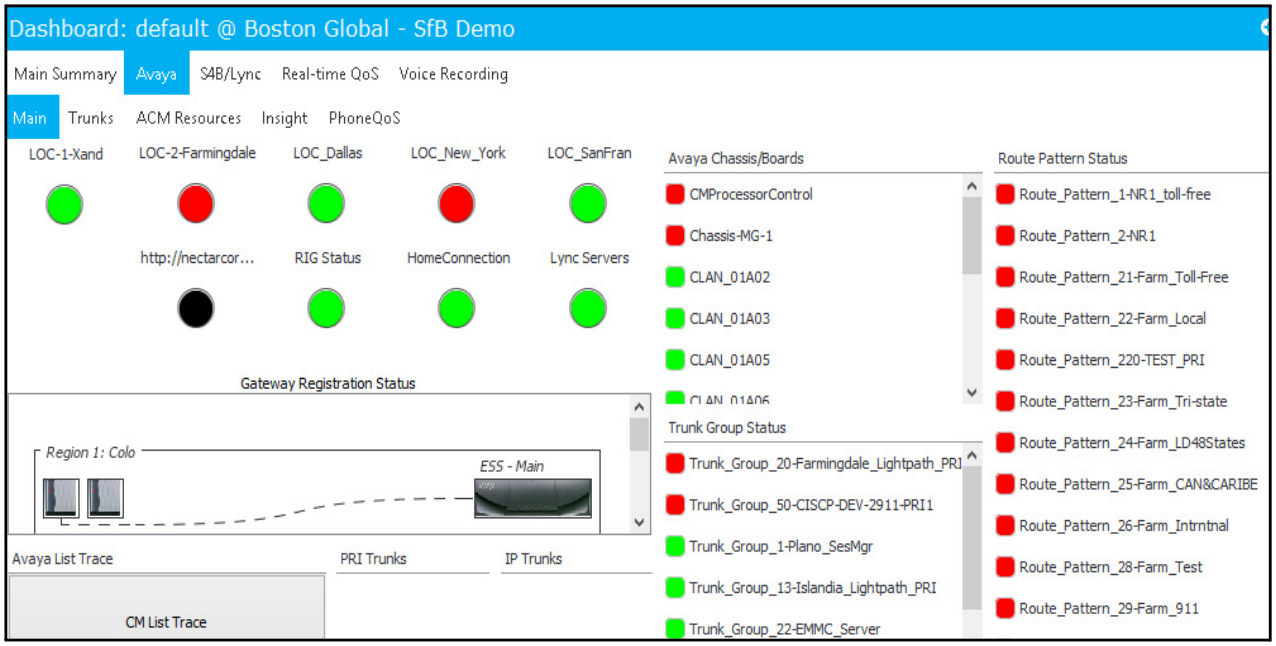Screen dimensions: 1276x646
Task: Click red square for Route_Pattern_21-Farm_Toll-Free
Action: pos(1005,277)
